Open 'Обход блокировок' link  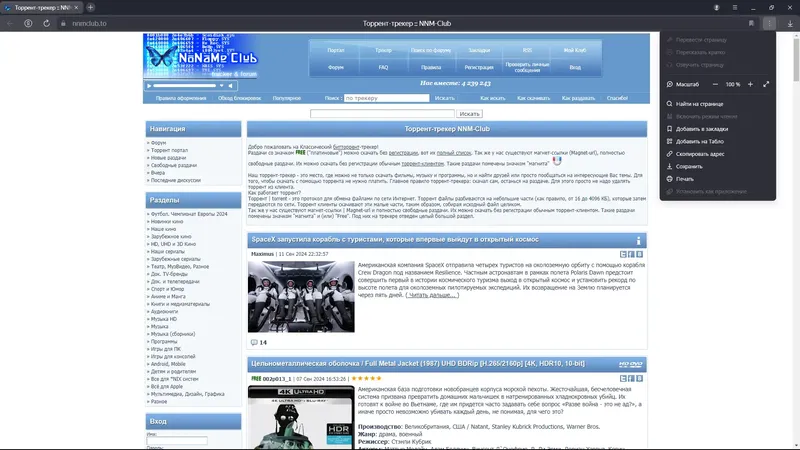pyautogui.click(x=239, y=98)
